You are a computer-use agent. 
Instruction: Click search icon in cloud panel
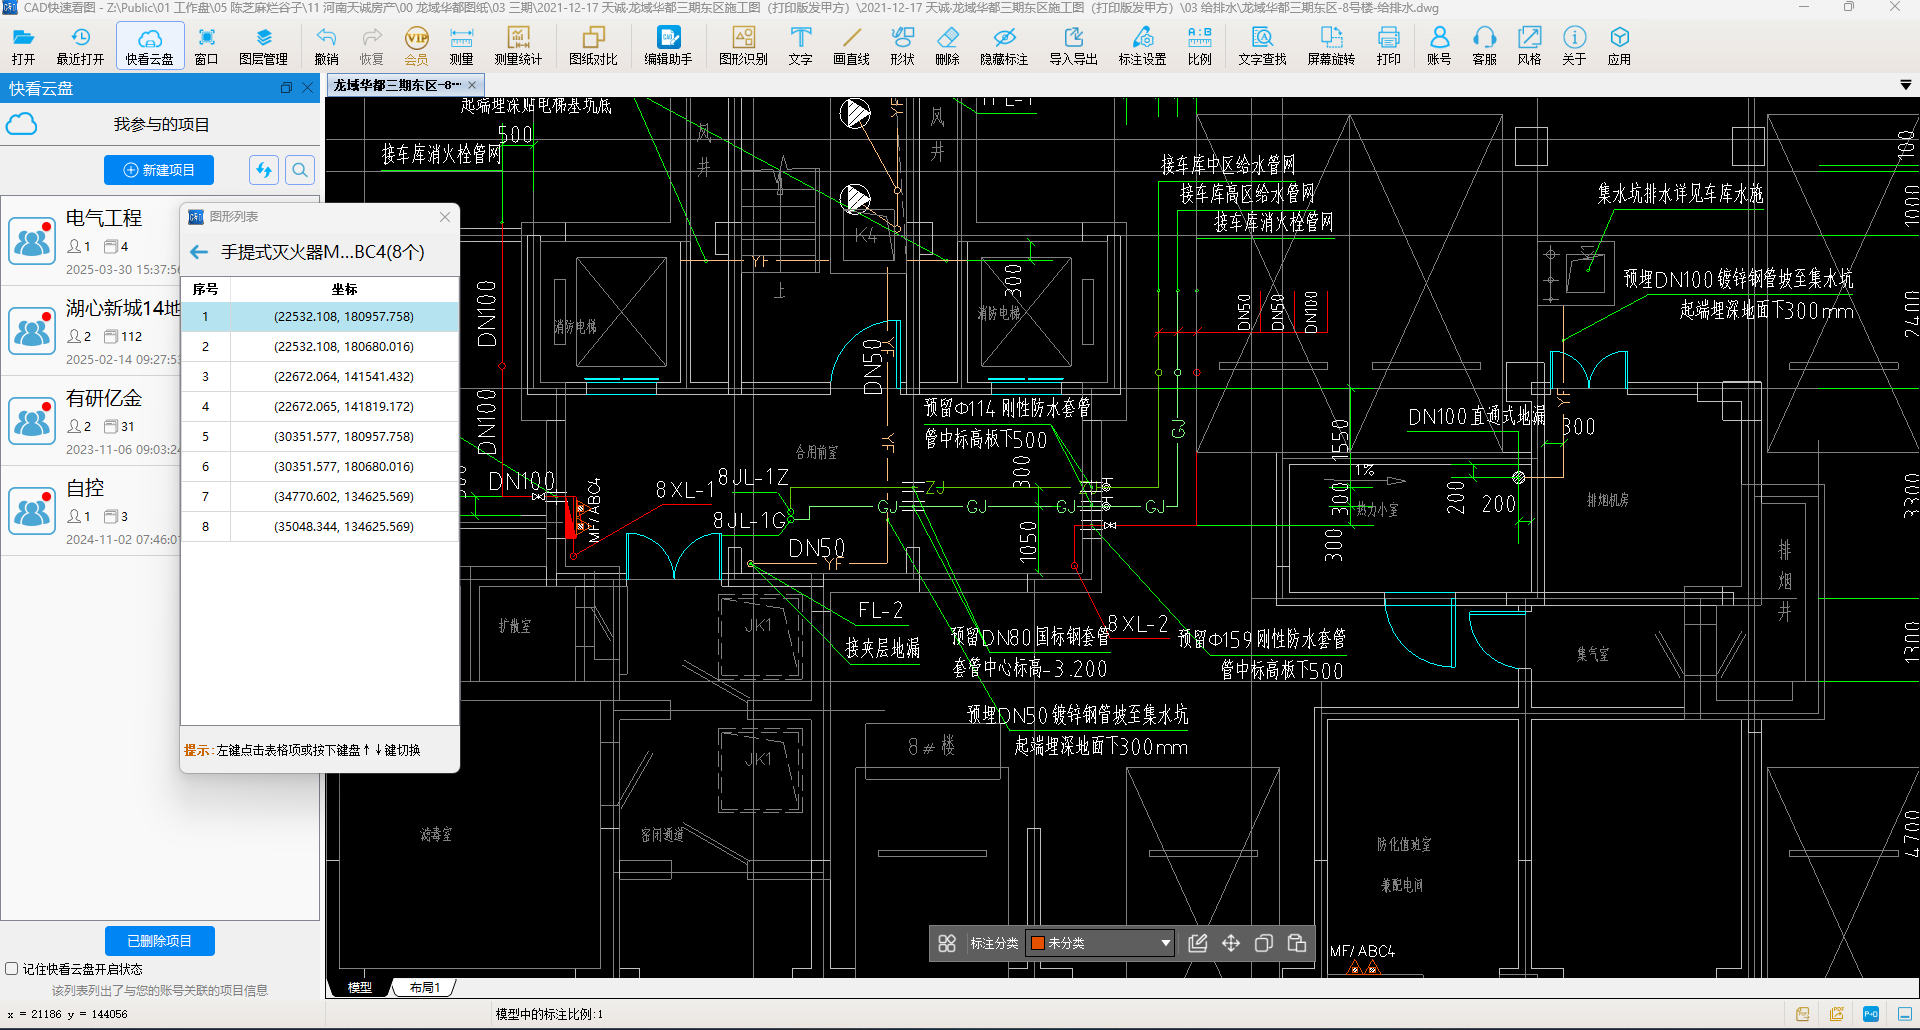click(300, 170)
